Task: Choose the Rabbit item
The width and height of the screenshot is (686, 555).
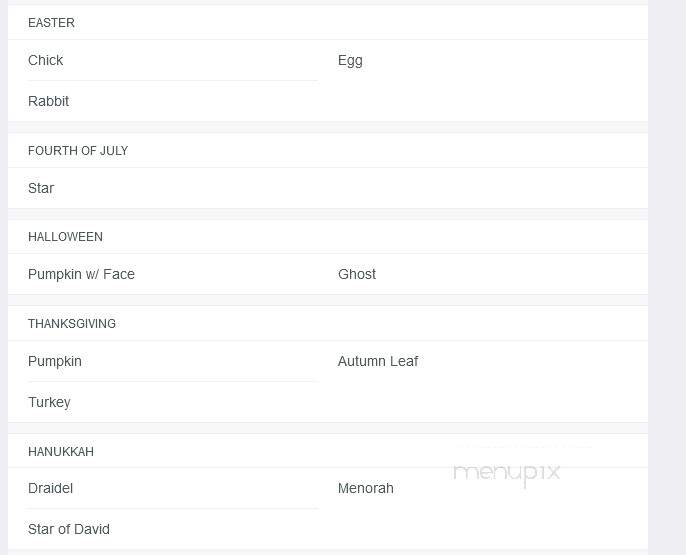Action: point(48,101)
